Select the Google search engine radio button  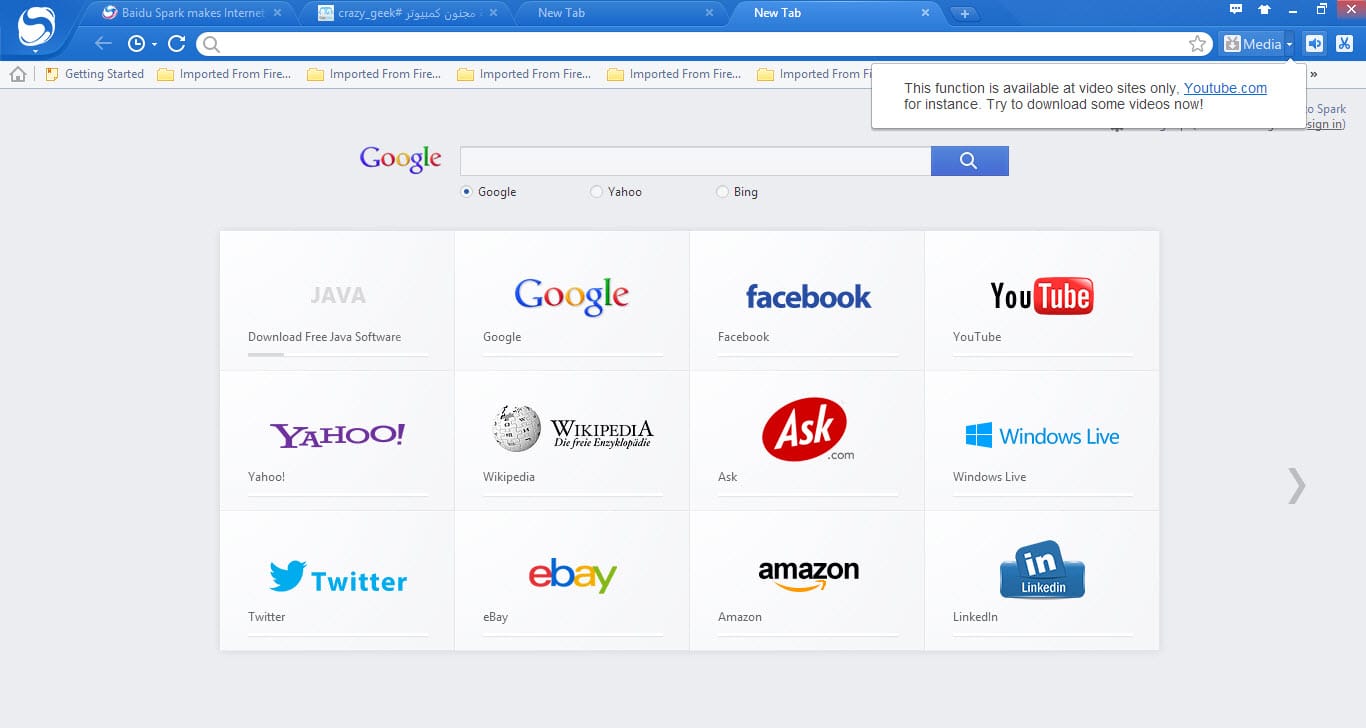pos(466,192)
